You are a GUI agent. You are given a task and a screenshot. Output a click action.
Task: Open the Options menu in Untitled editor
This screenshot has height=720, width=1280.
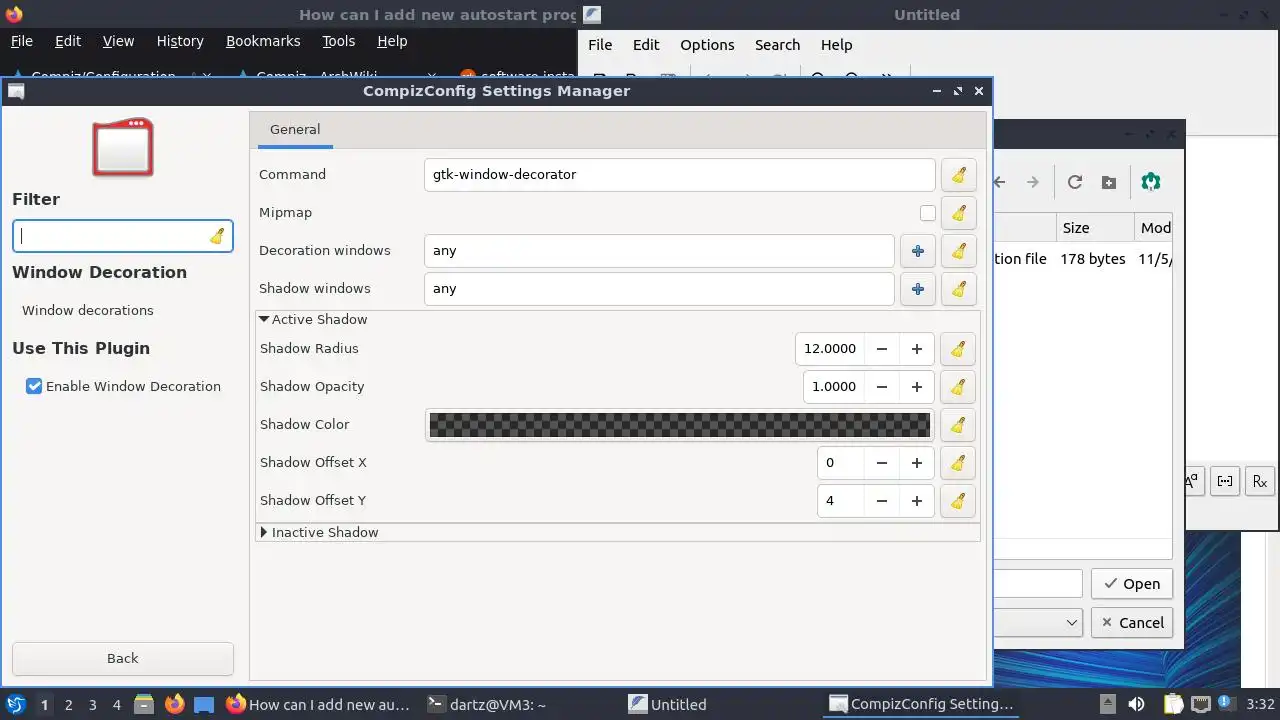point(707,45)
